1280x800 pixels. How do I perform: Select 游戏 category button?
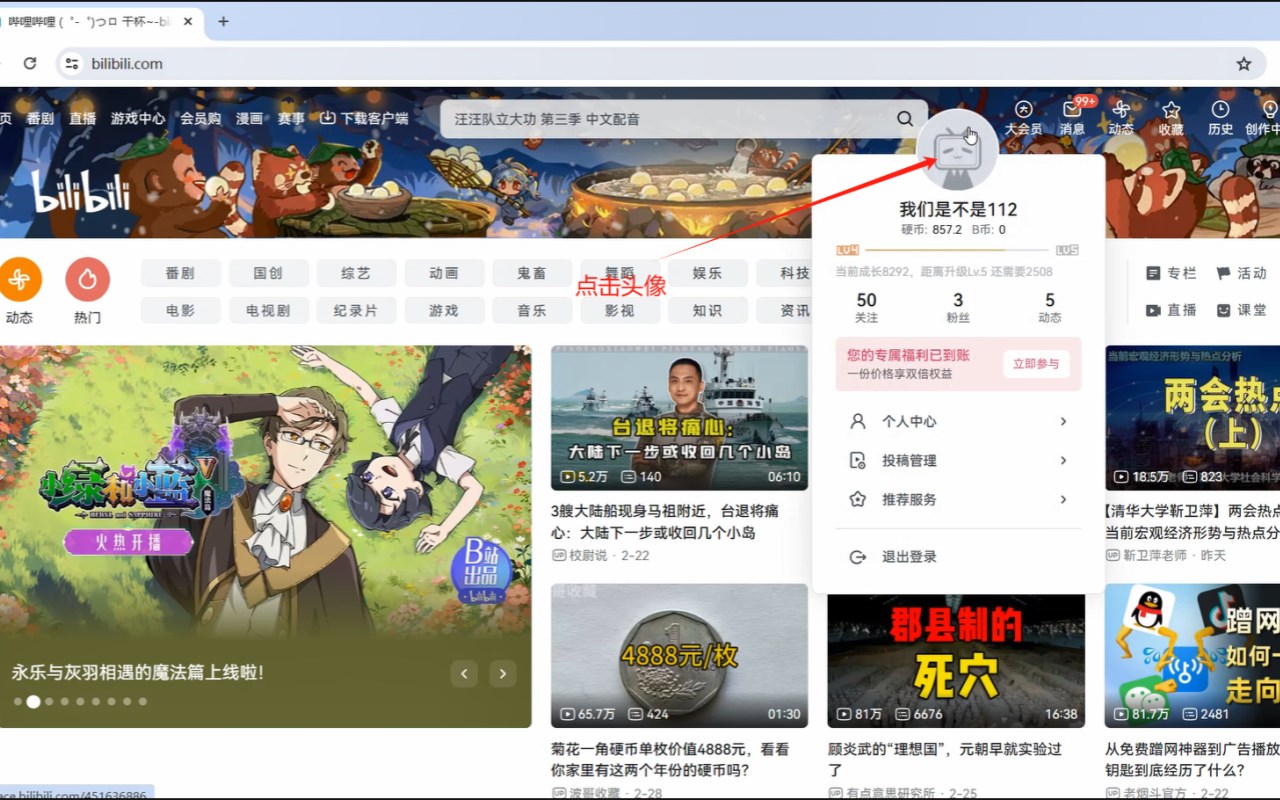tap(444, 310)
